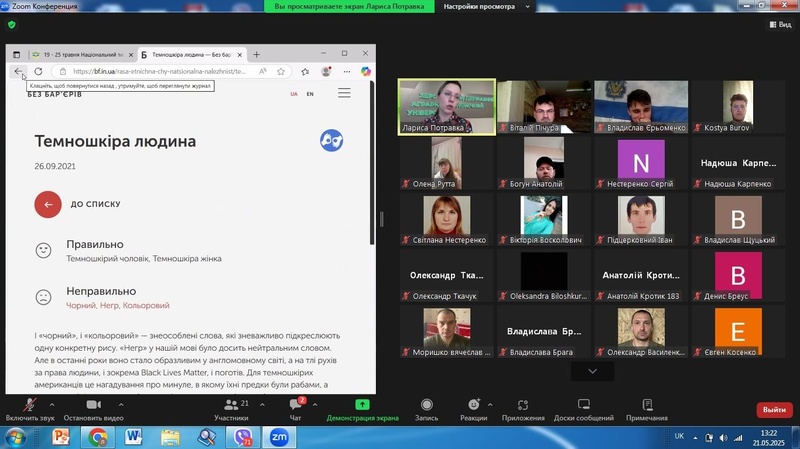Click the webpage vertical scrollbar
The width and height of the screenshot is (800, 449).
tap(372, 163)
